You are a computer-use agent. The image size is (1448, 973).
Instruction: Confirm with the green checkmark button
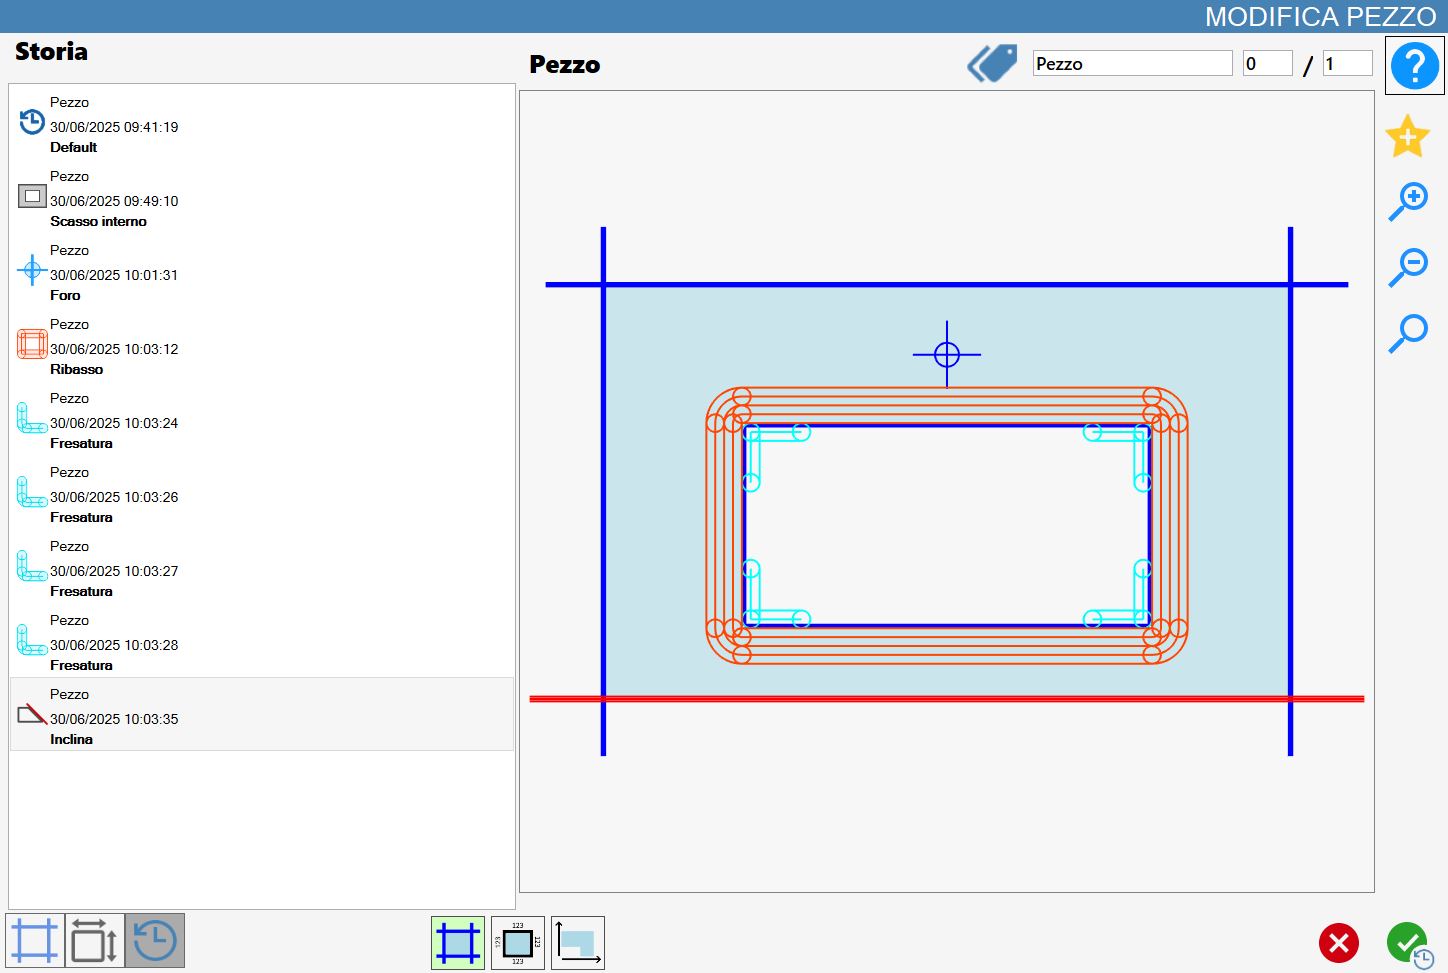1409,943
